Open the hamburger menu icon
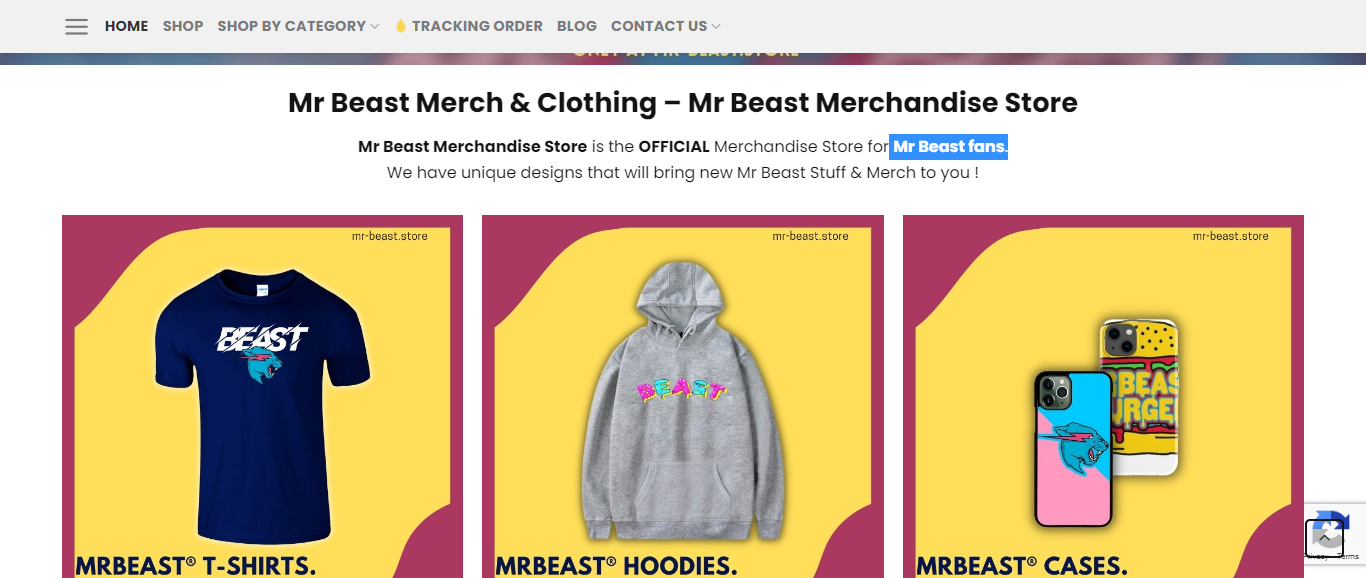The image size is (1366, 578). pyautogui.click(x=76, y=26)
